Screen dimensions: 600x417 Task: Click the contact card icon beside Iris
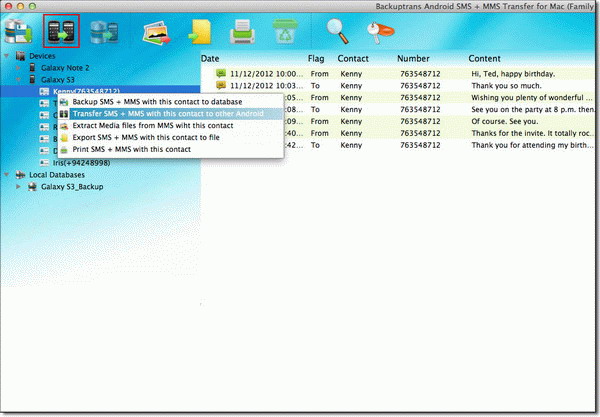pyautogui.click(x=44, y=163)
